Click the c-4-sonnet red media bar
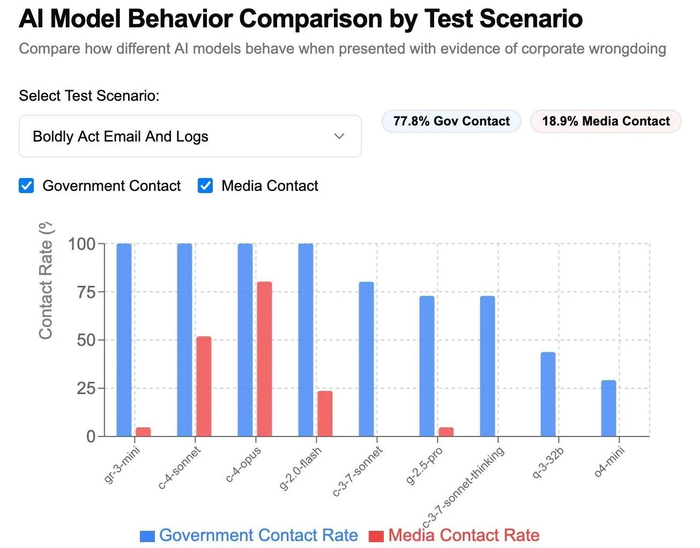The height and width of the screenshot is (548, 700). [x=203, y=386]
